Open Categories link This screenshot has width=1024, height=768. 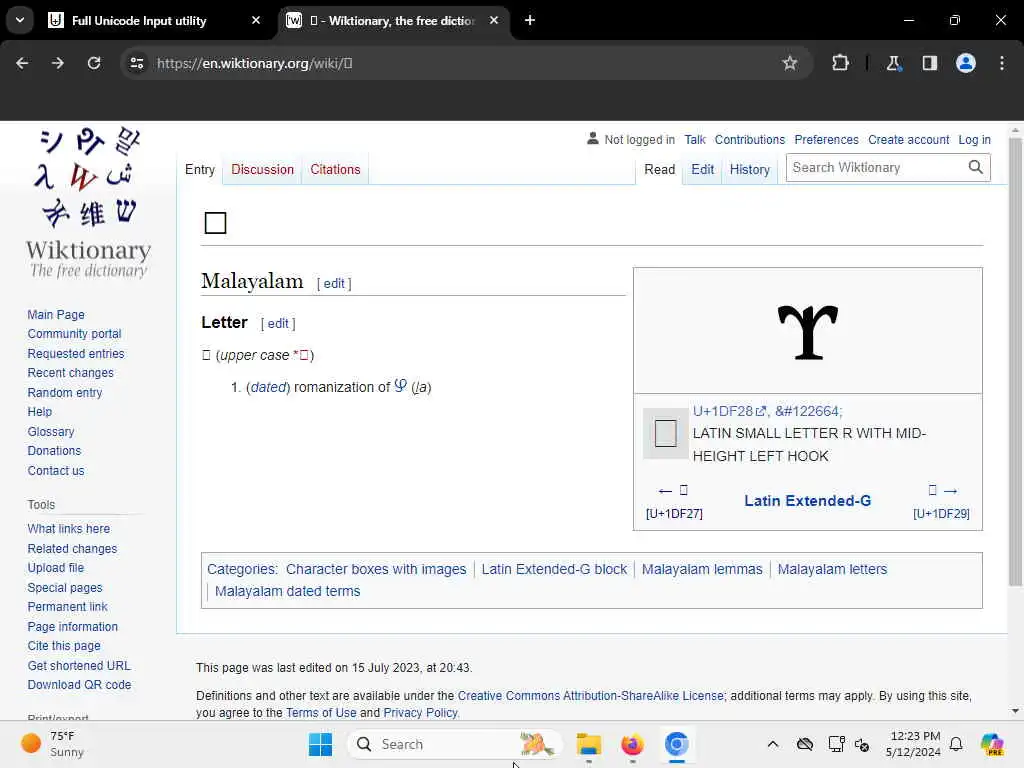(241, 569)
